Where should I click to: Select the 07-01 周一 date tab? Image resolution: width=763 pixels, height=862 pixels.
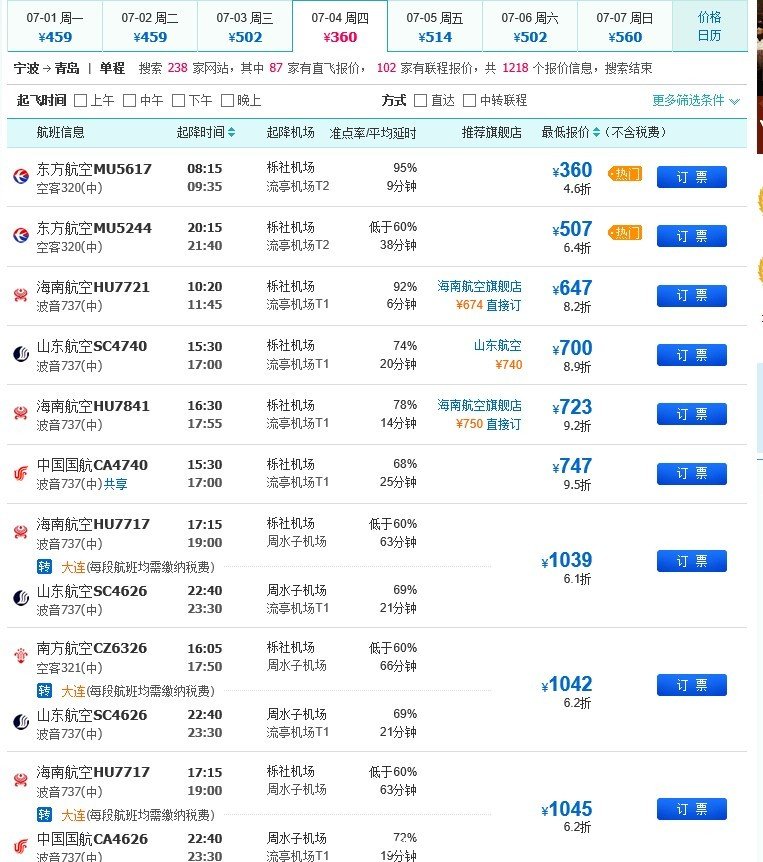pos(55,27)
